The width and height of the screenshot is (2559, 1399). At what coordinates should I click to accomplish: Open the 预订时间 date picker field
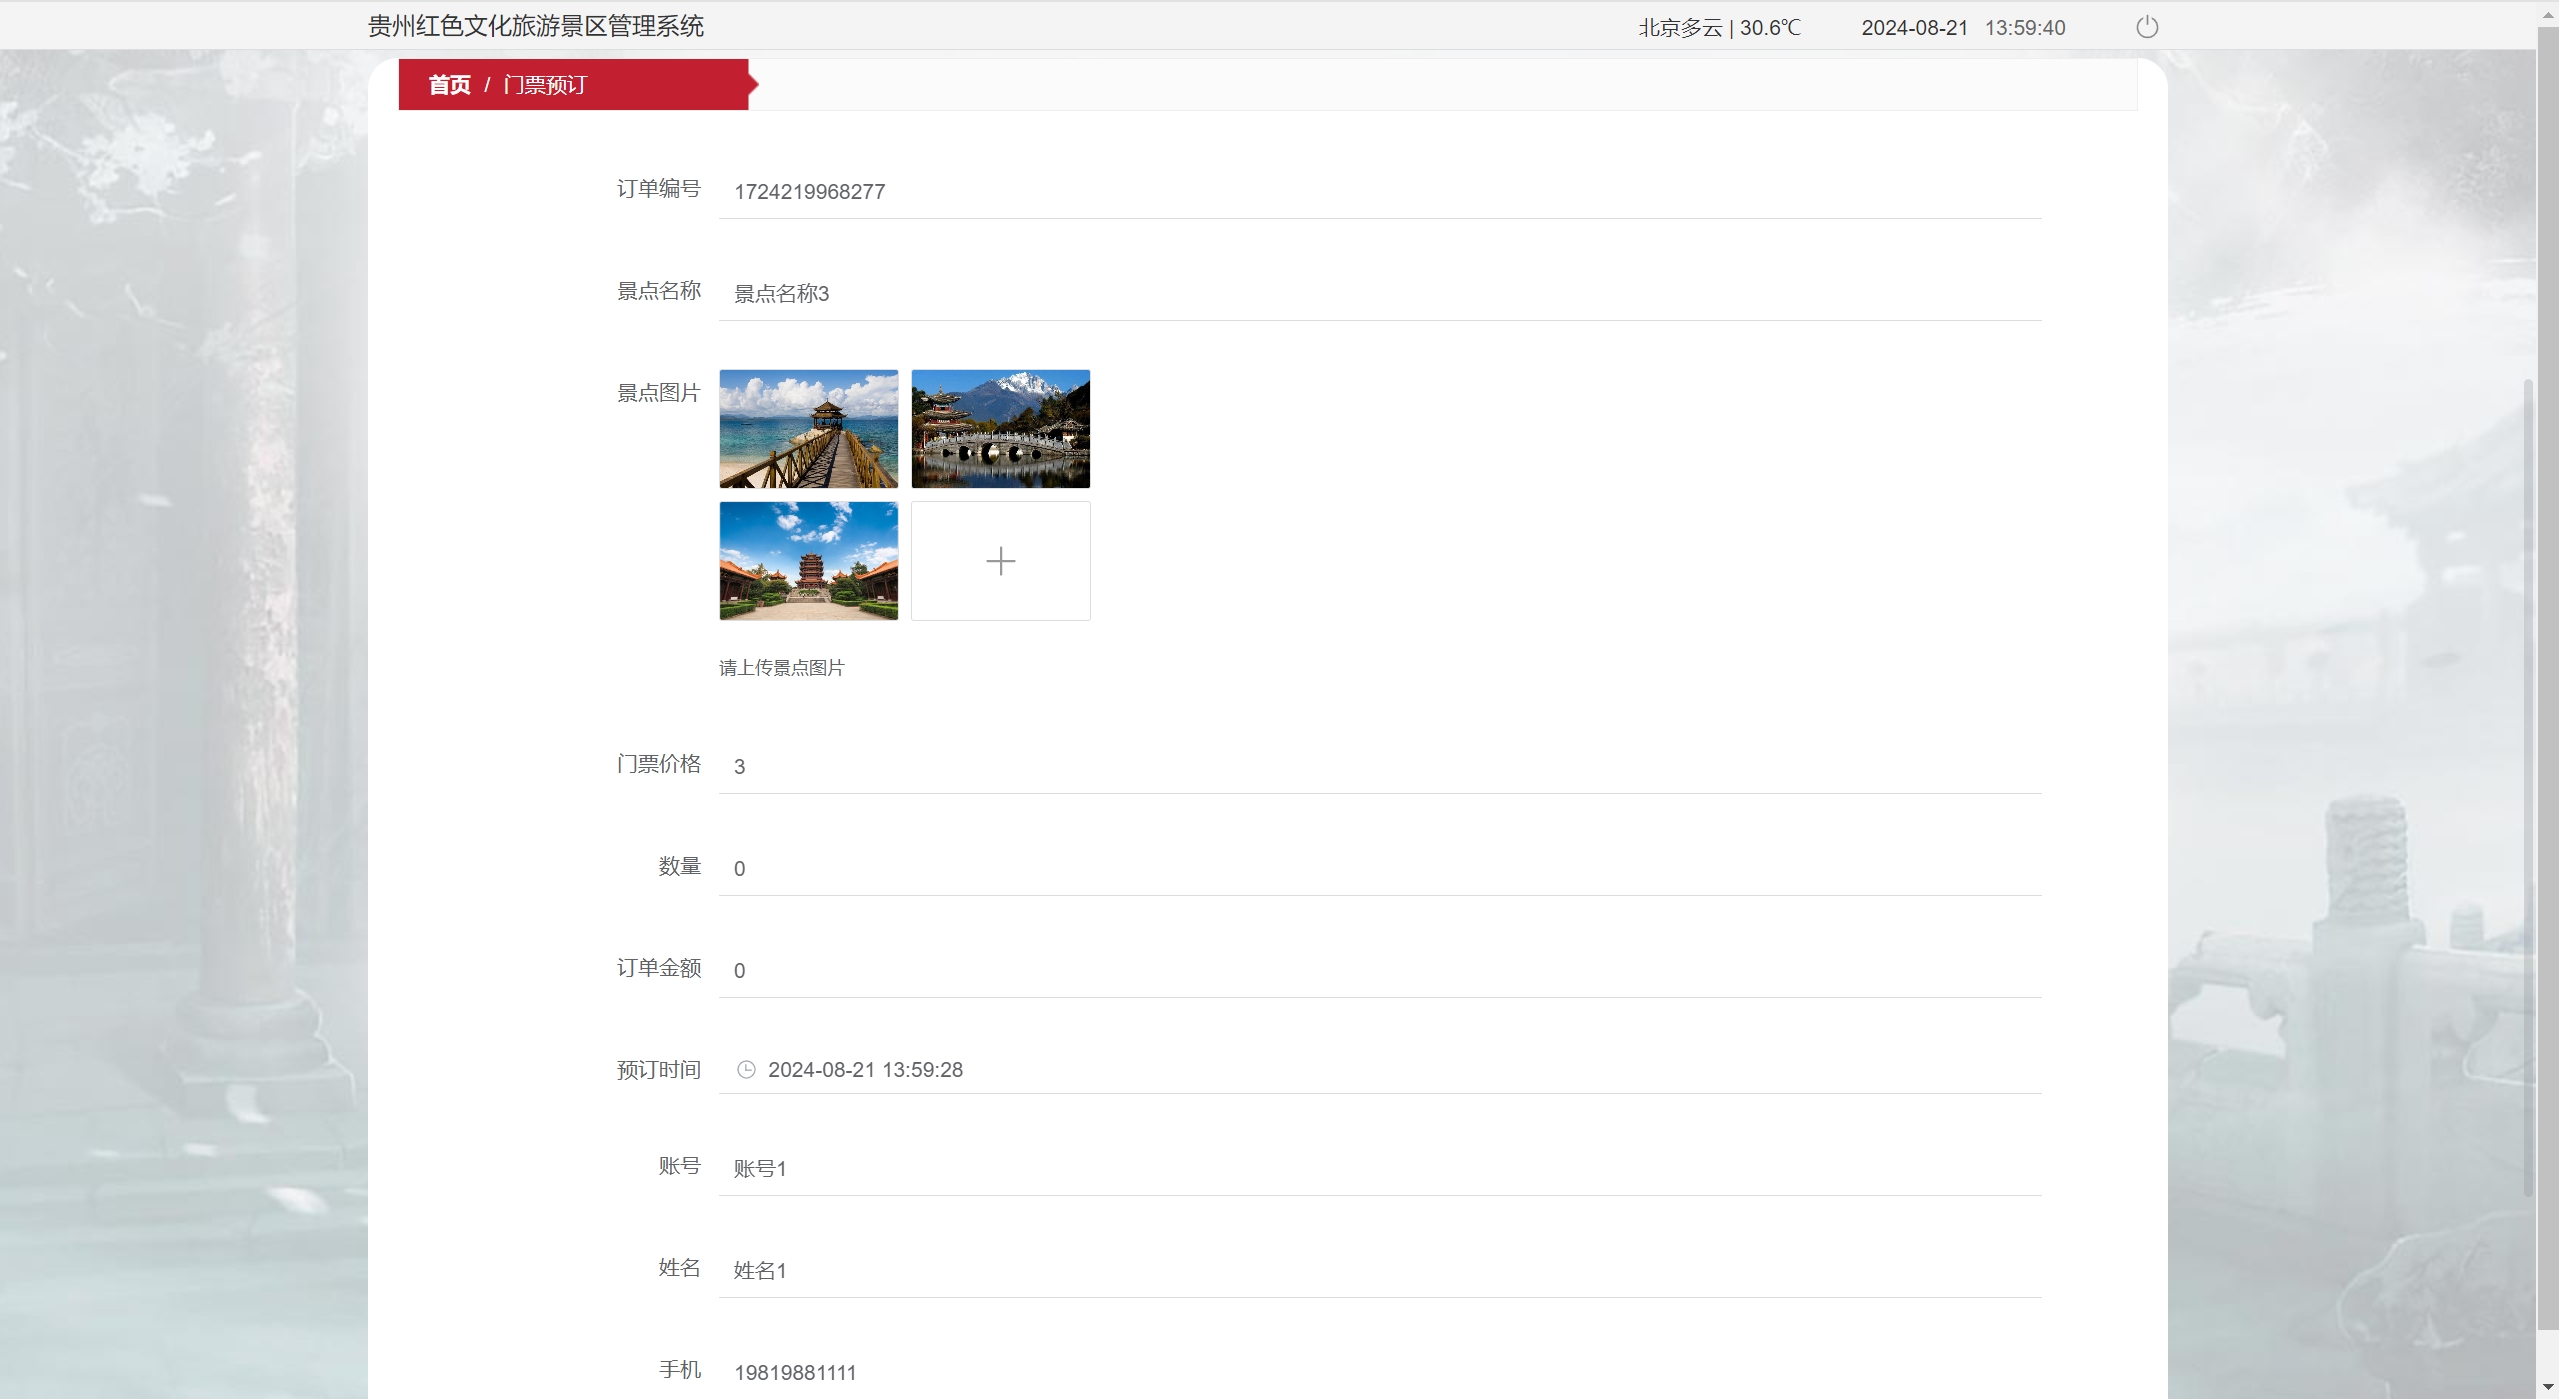(x=1378, y=1070)
